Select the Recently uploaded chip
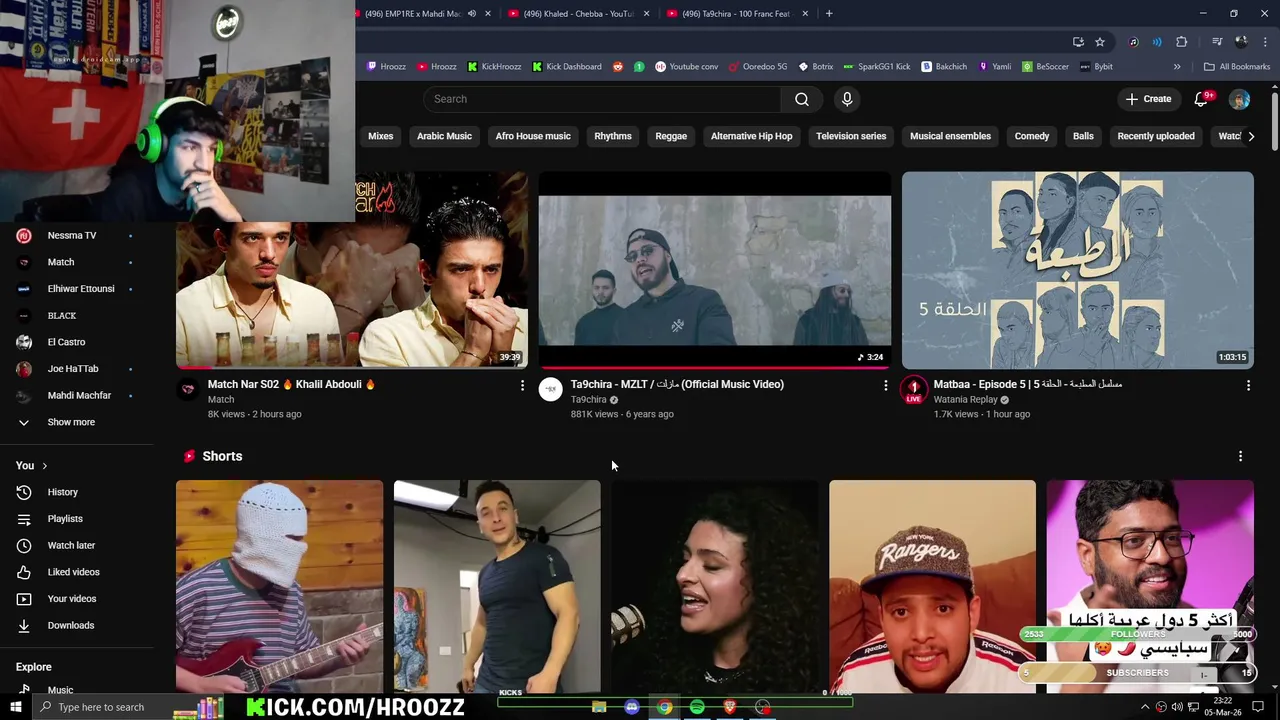 coord(1156,136)
